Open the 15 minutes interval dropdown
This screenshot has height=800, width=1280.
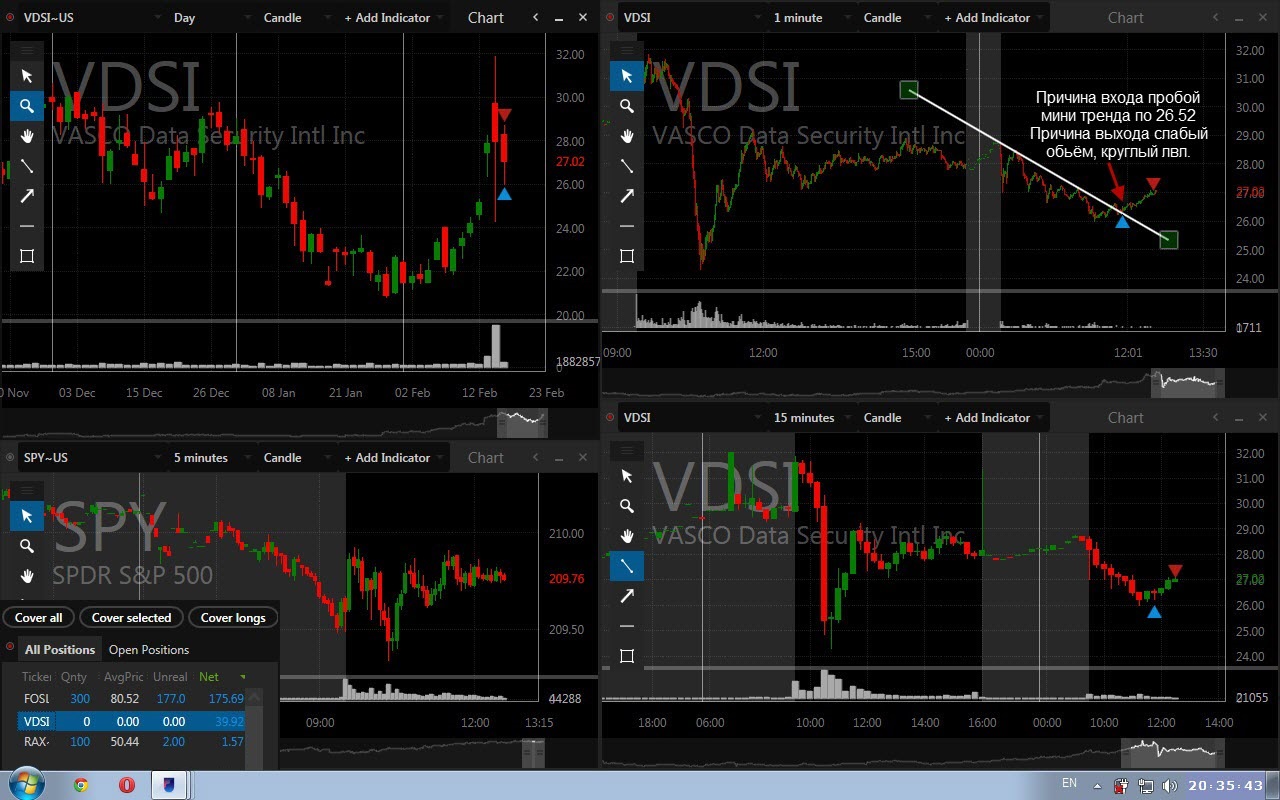811,418
